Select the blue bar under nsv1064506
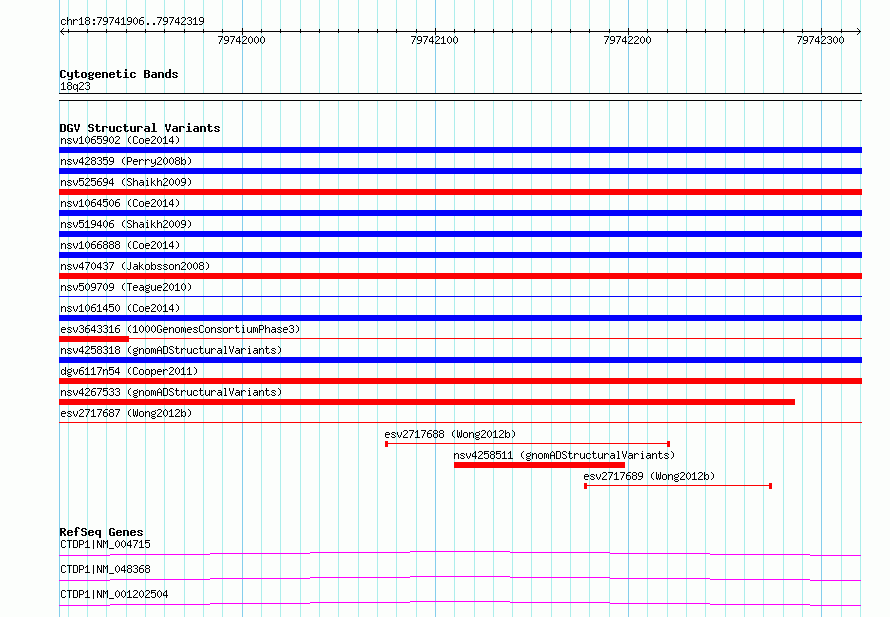The image size is (890, 617). click(460, 213)
